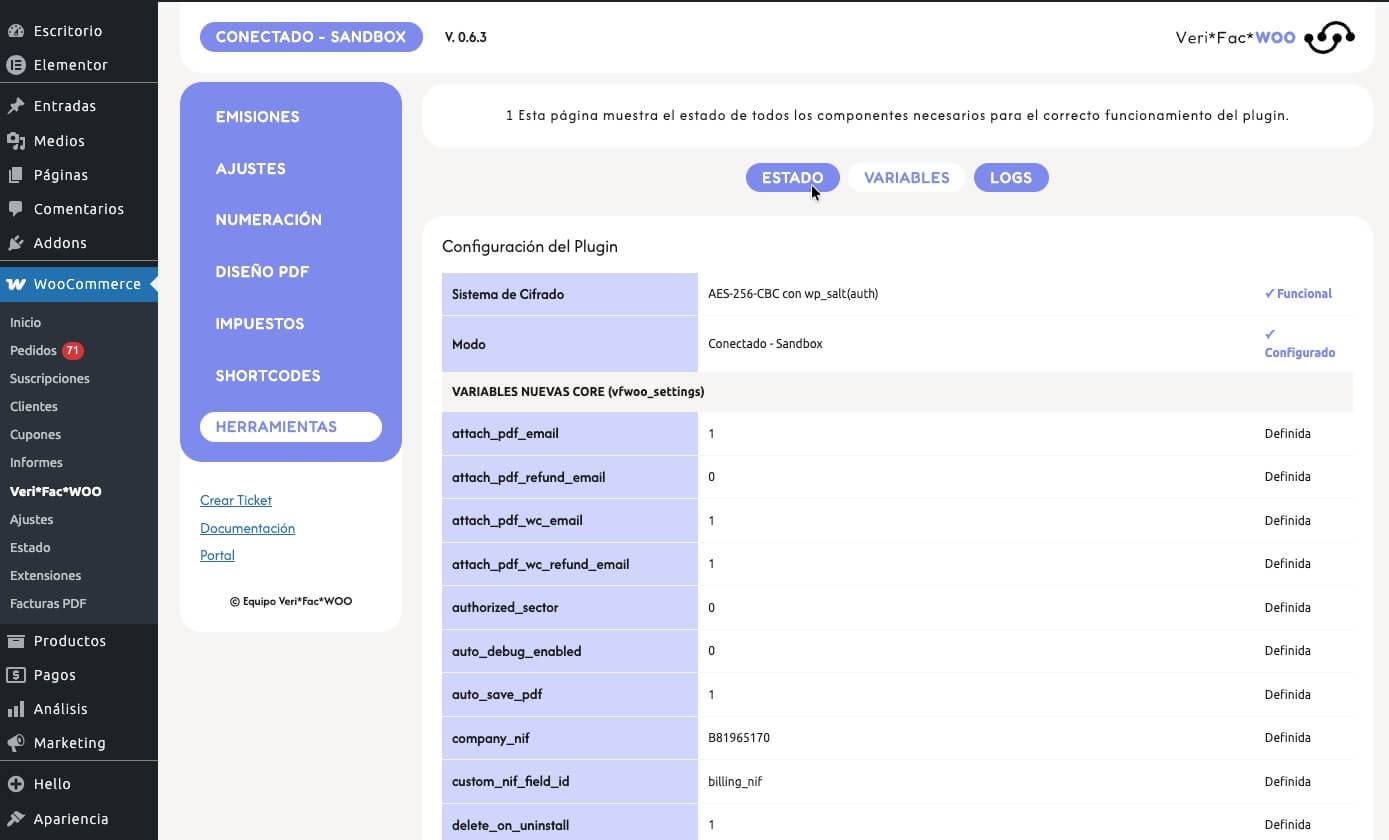Open the Portal link
Screen dimensions: 1389x840
coord(217,555)
